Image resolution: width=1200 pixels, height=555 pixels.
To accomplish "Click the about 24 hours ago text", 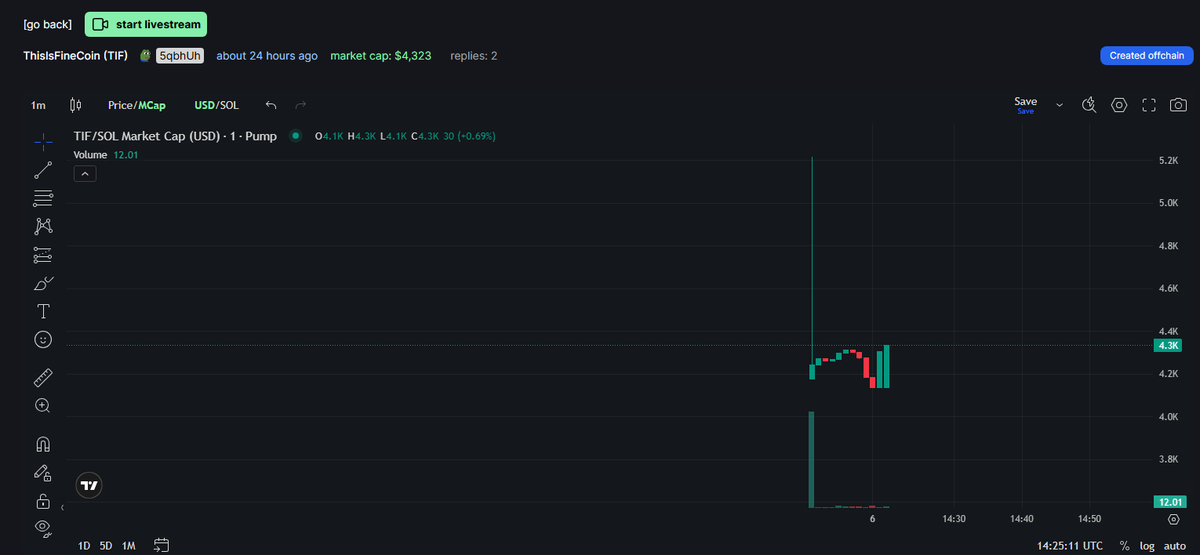I will 267,56.
